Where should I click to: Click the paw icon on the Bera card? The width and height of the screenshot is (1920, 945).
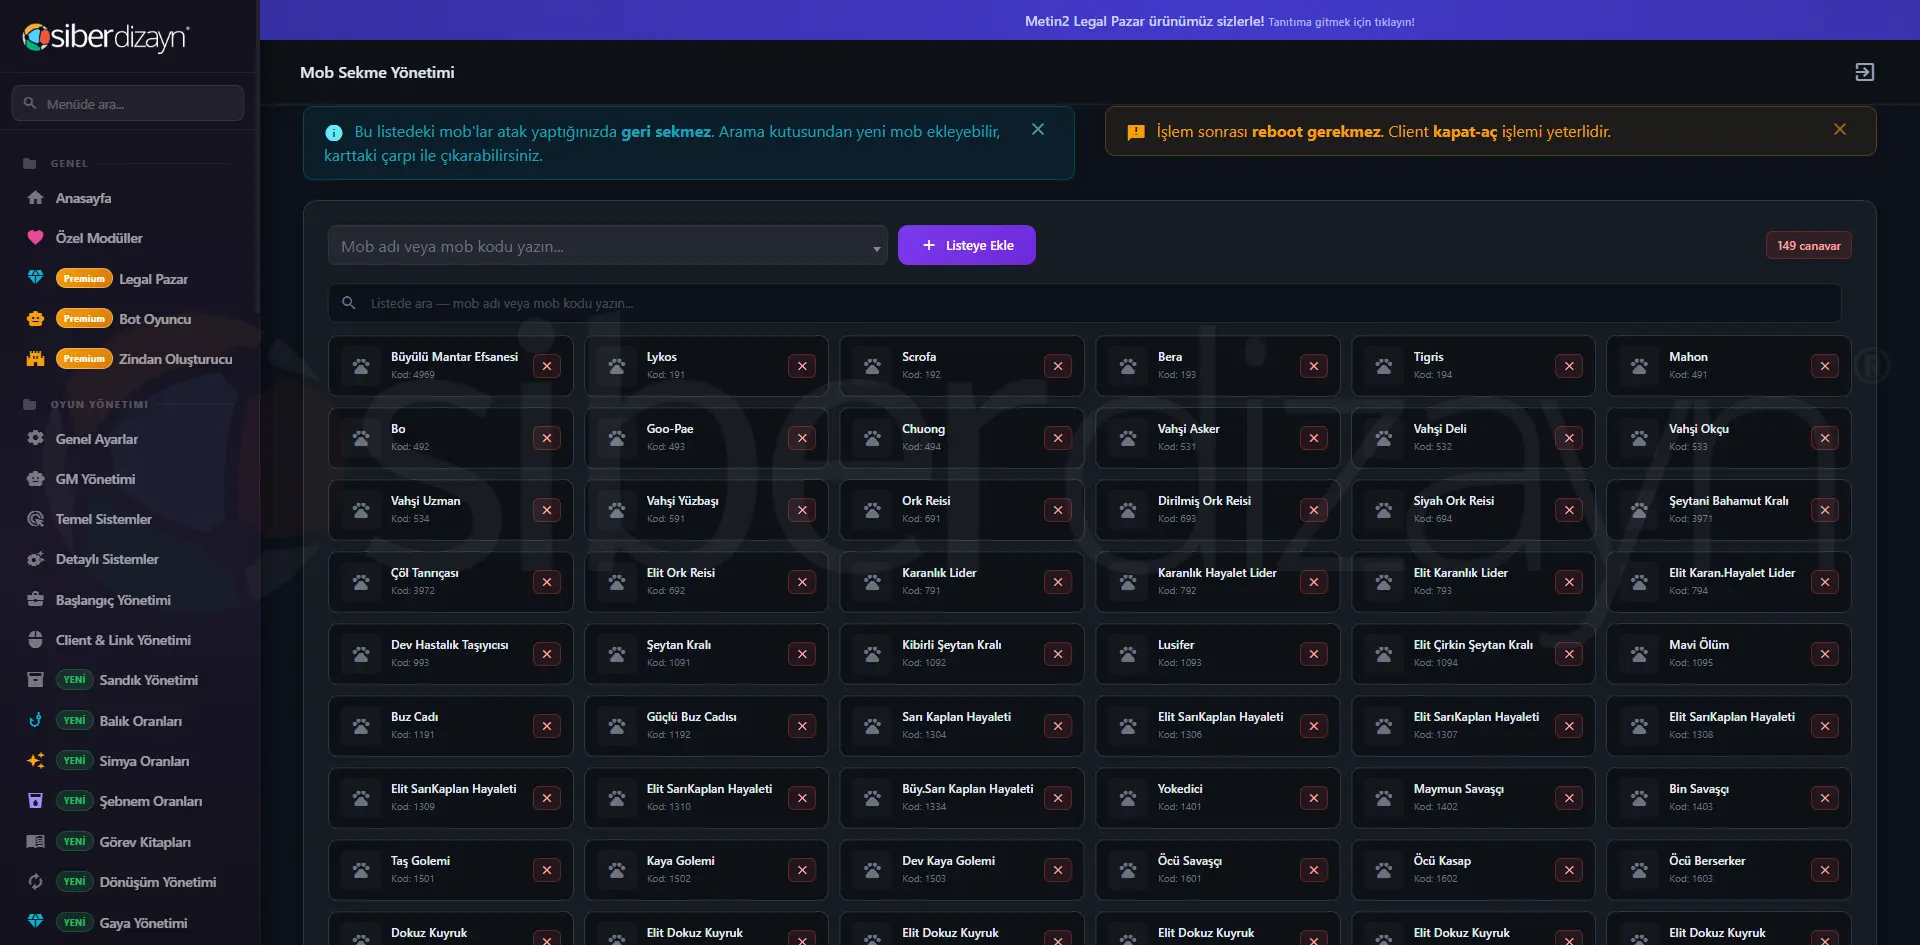(1128, 366)
